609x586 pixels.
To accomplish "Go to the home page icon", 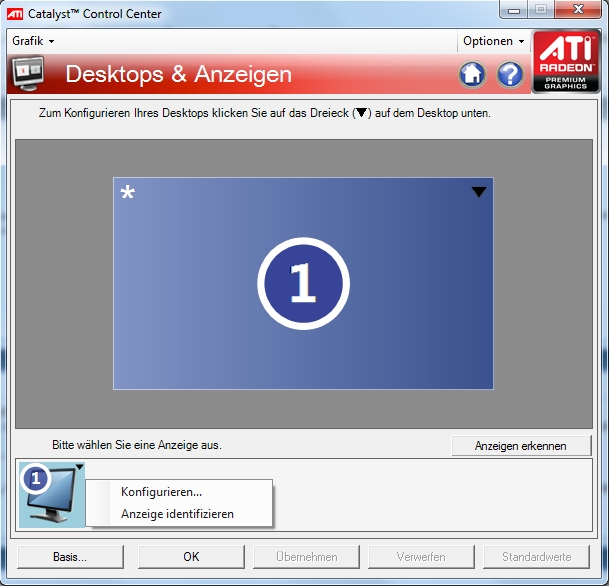I will [x=472, y=74].
